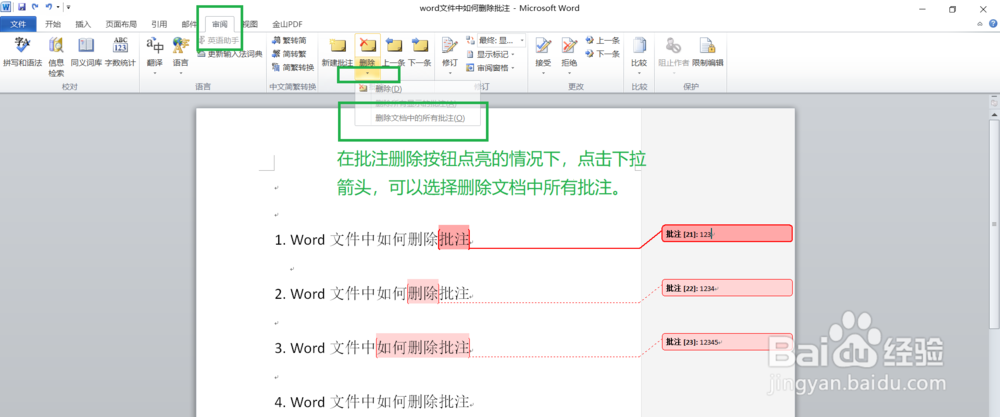
Task: Open the 翻译 translate dropdown
Action: click(154, 56)
